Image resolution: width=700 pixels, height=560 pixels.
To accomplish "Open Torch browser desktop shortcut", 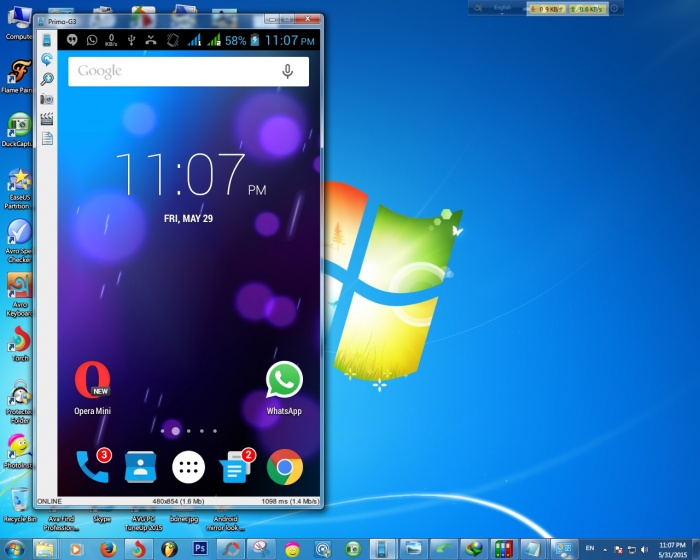I will (x=20, y=344).
